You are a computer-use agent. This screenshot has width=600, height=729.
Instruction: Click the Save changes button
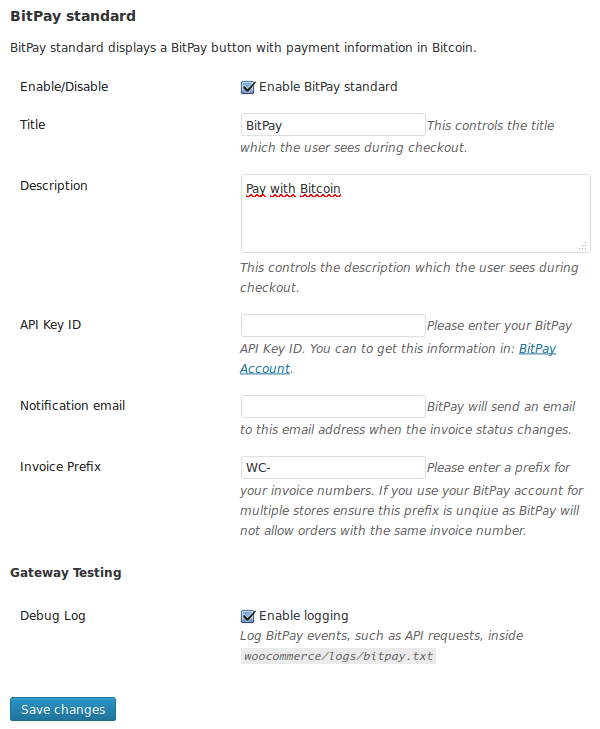(63, 709)
